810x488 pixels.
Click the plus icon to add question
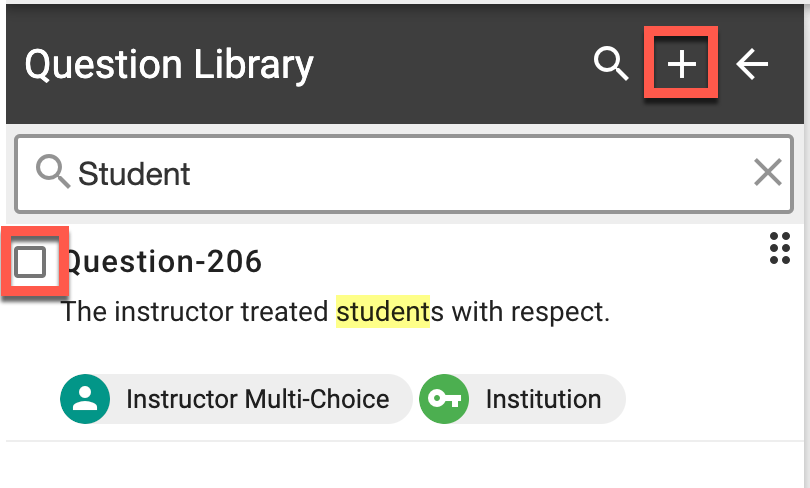681,65
